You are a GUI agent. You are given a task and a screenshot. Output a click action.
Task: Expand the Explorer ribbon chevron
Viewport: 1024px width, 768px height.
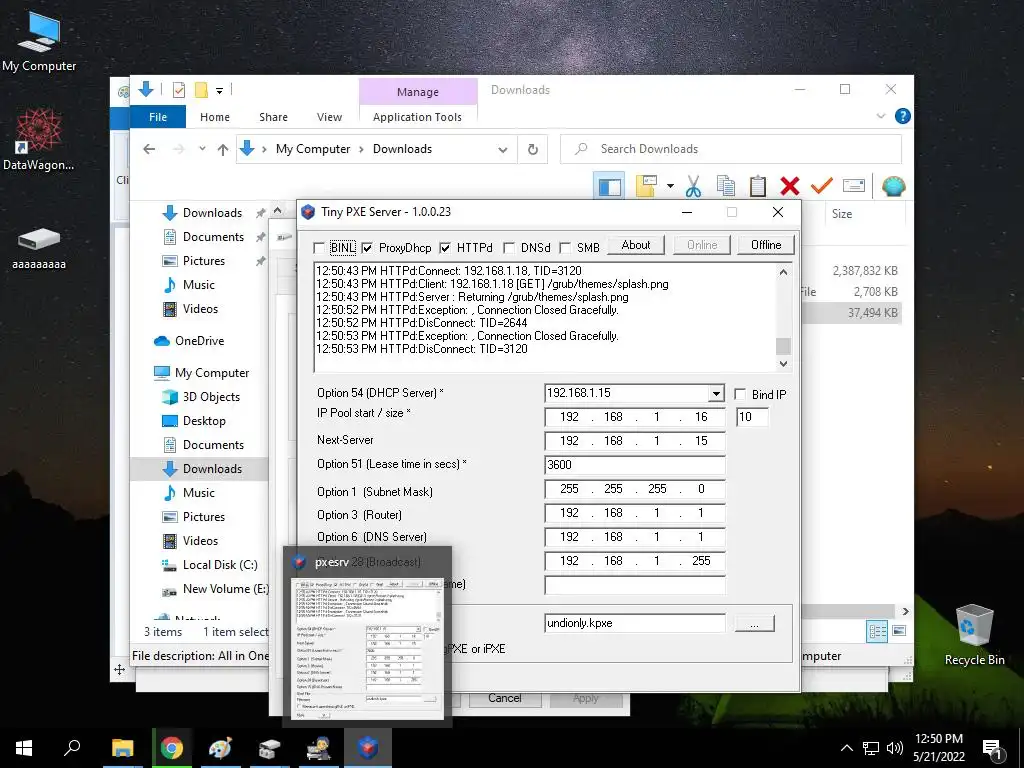tap(880, 116)
